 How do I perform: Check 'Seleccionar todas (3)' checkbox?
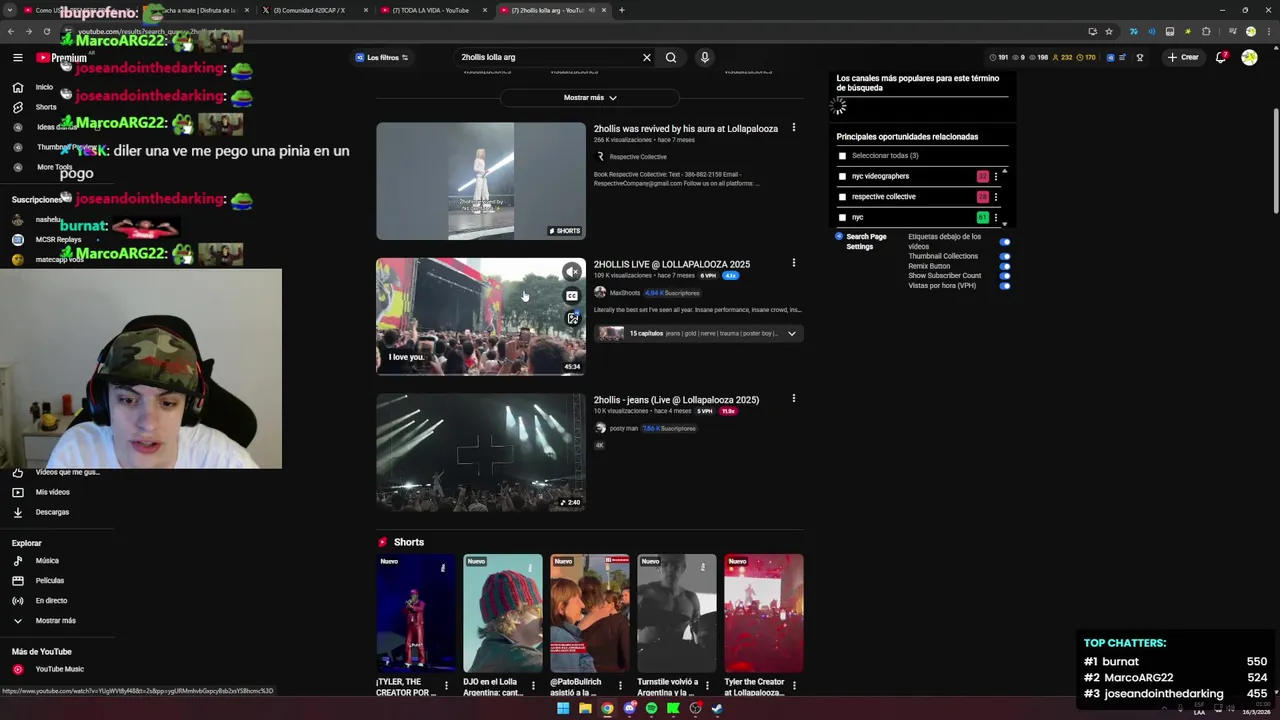pyautogui.click(x=842, y=156)
